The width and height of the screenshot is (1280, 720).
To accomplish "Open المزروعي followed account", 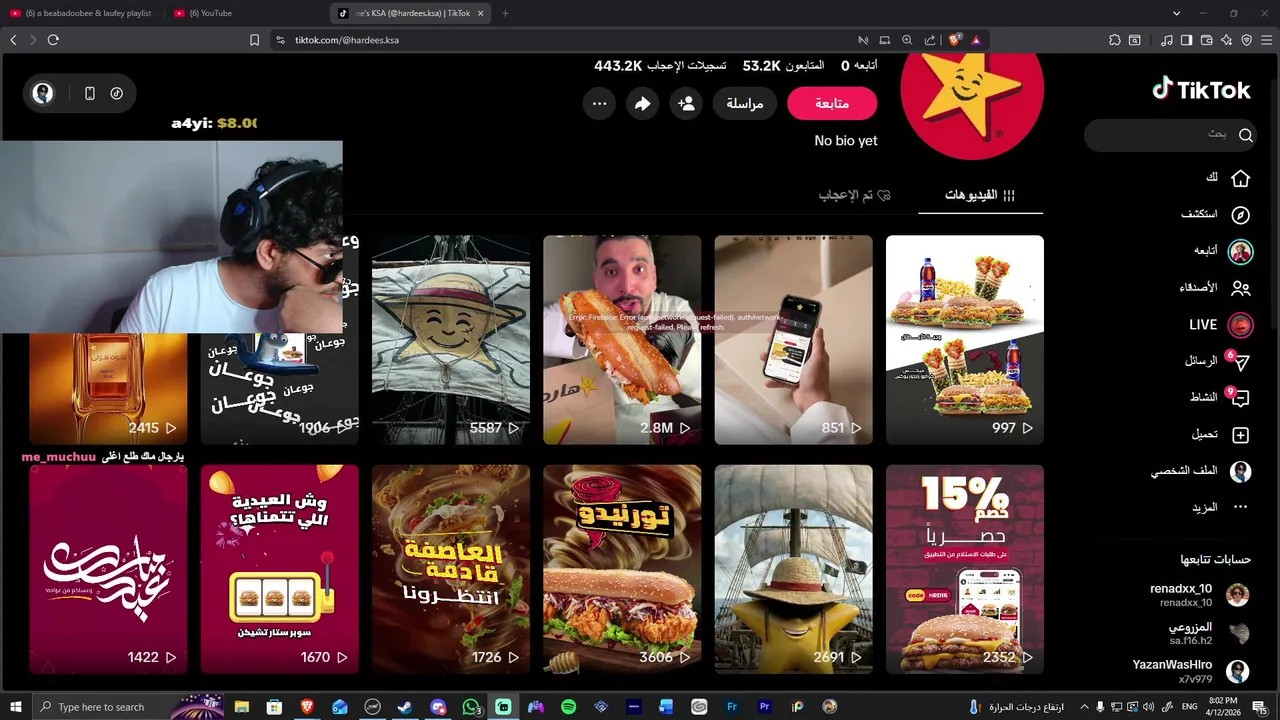I will click(x=1208, y=633).
